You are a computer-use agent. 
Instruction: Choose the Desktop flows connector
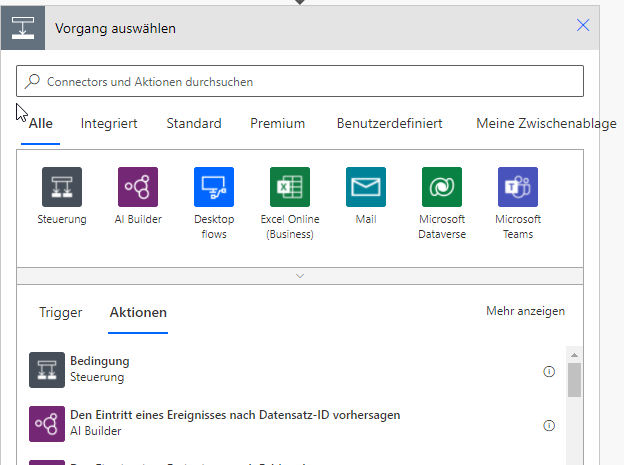pos(214,187)
